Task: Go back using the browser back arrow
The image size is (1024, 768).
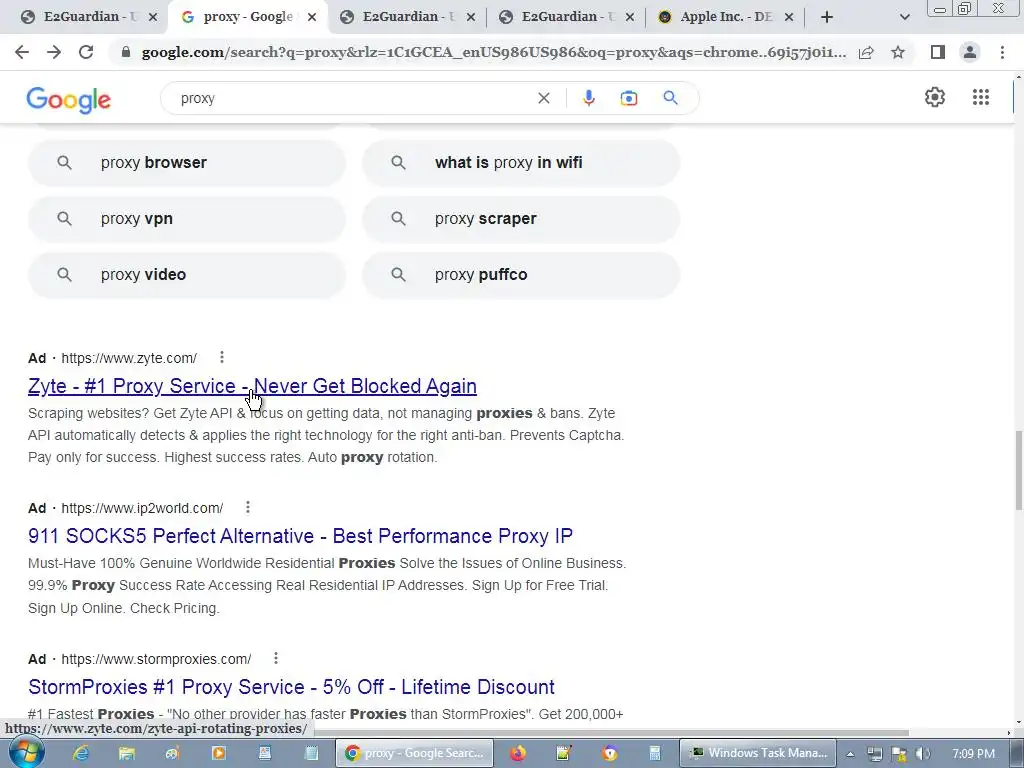Action: pyautogui.click(x=22, y=52)
